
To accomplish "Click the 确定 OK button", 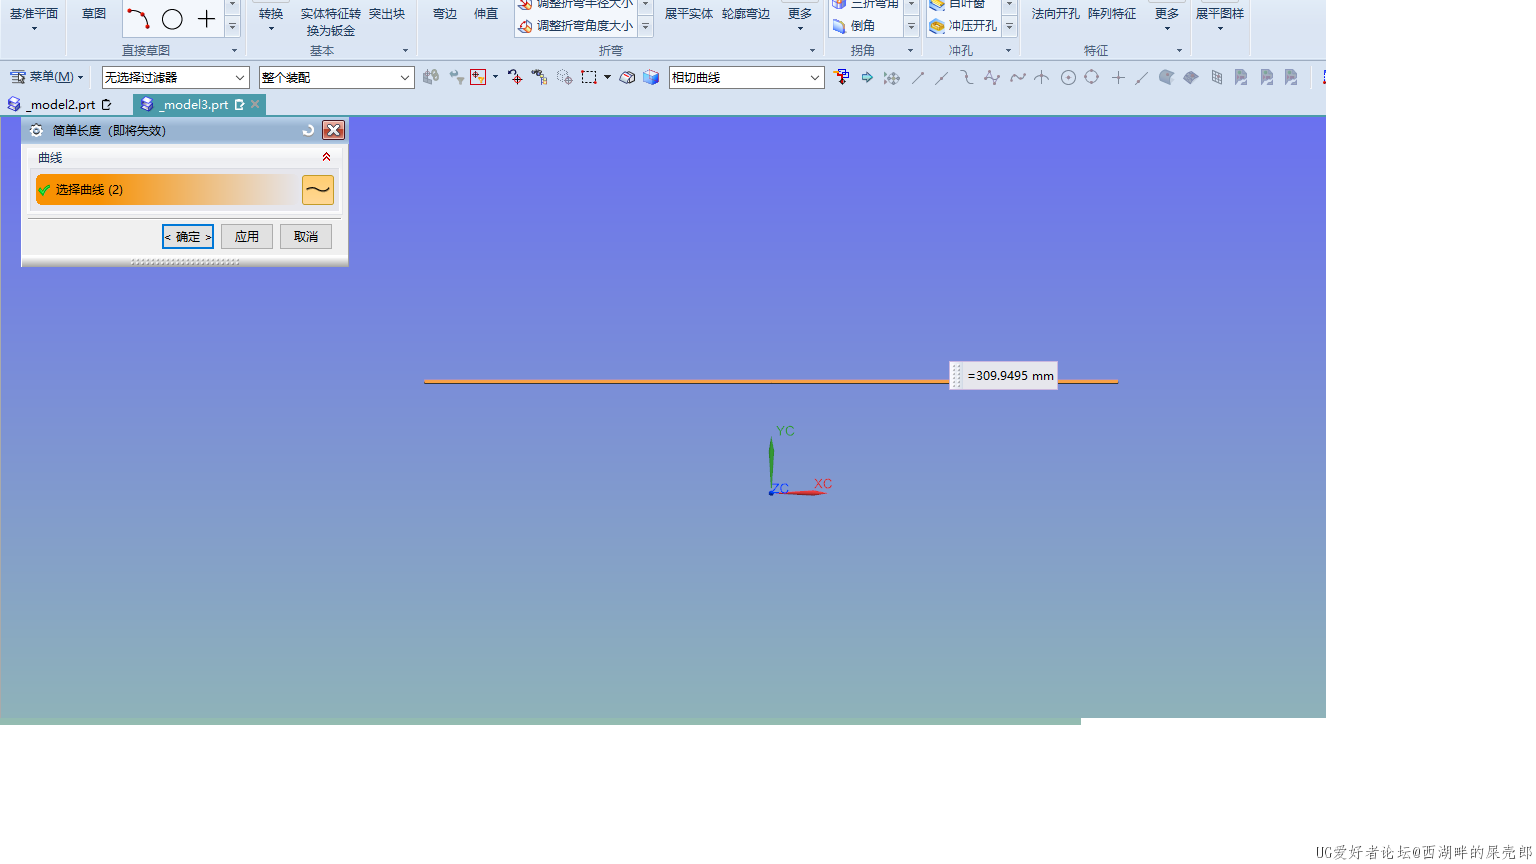I will point(188,237).
